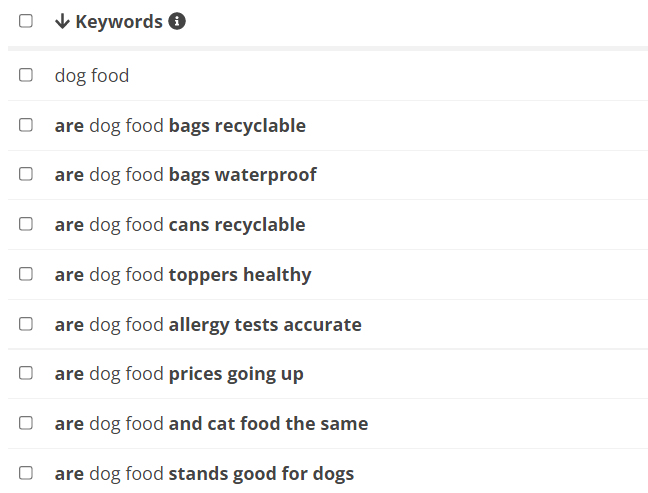Toggle the select-all checkbox in header
The width and height of the screenshot is (648, 493).
point(26,21)
